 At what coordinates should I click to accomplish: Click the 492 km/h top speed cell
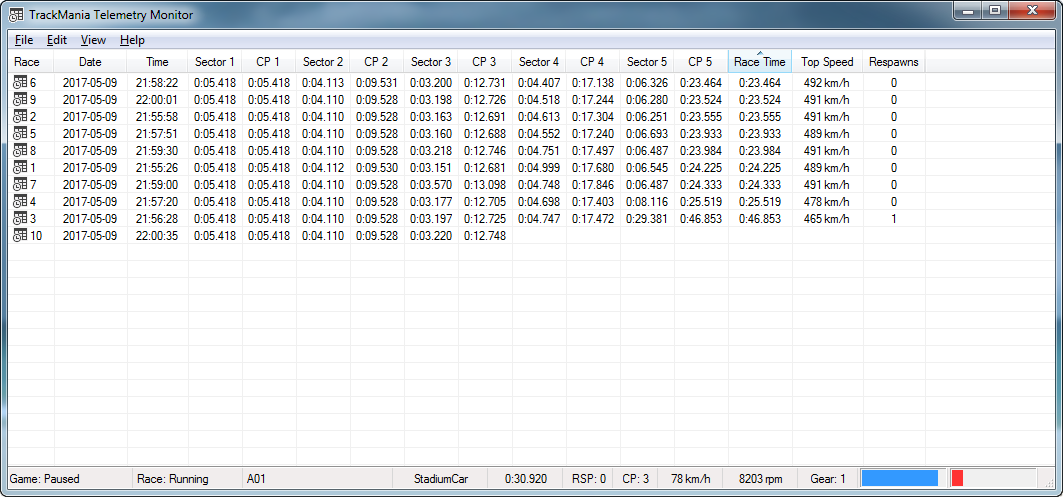point(826,83)
